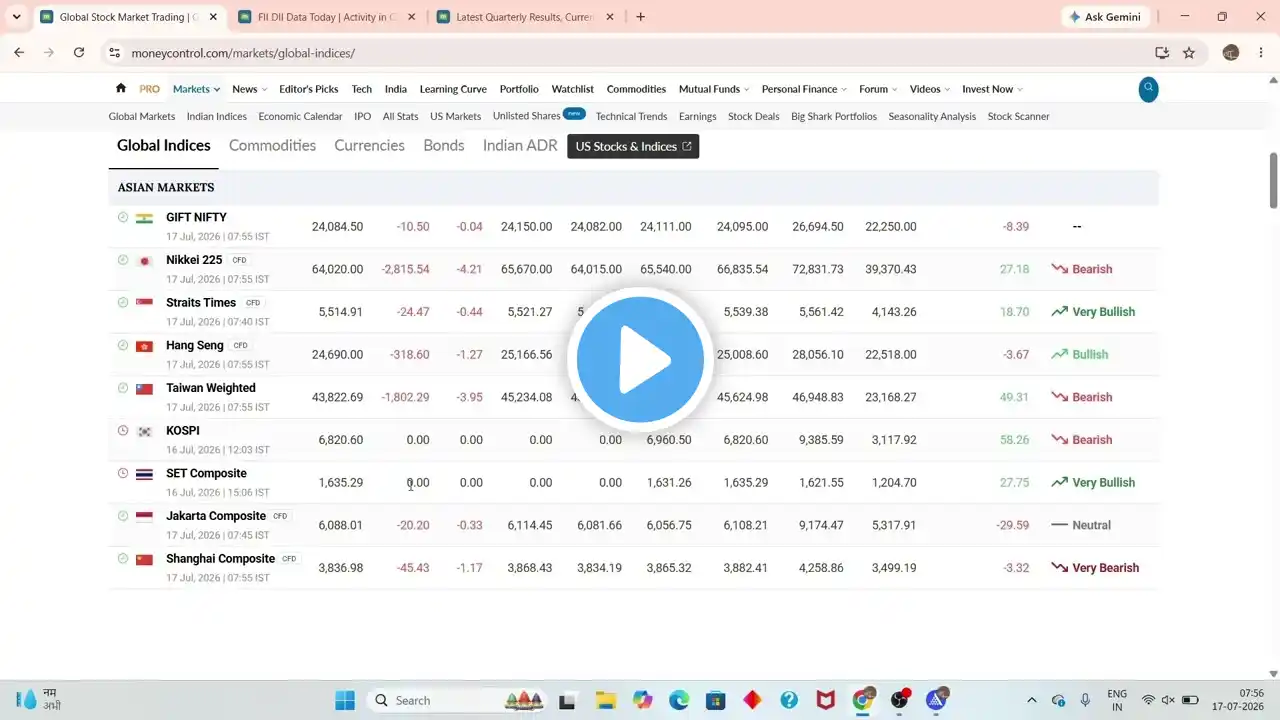Screen dimensions: 1280x720
Task: Open Ask Gemini in the browser
Action: (1106, 17)
